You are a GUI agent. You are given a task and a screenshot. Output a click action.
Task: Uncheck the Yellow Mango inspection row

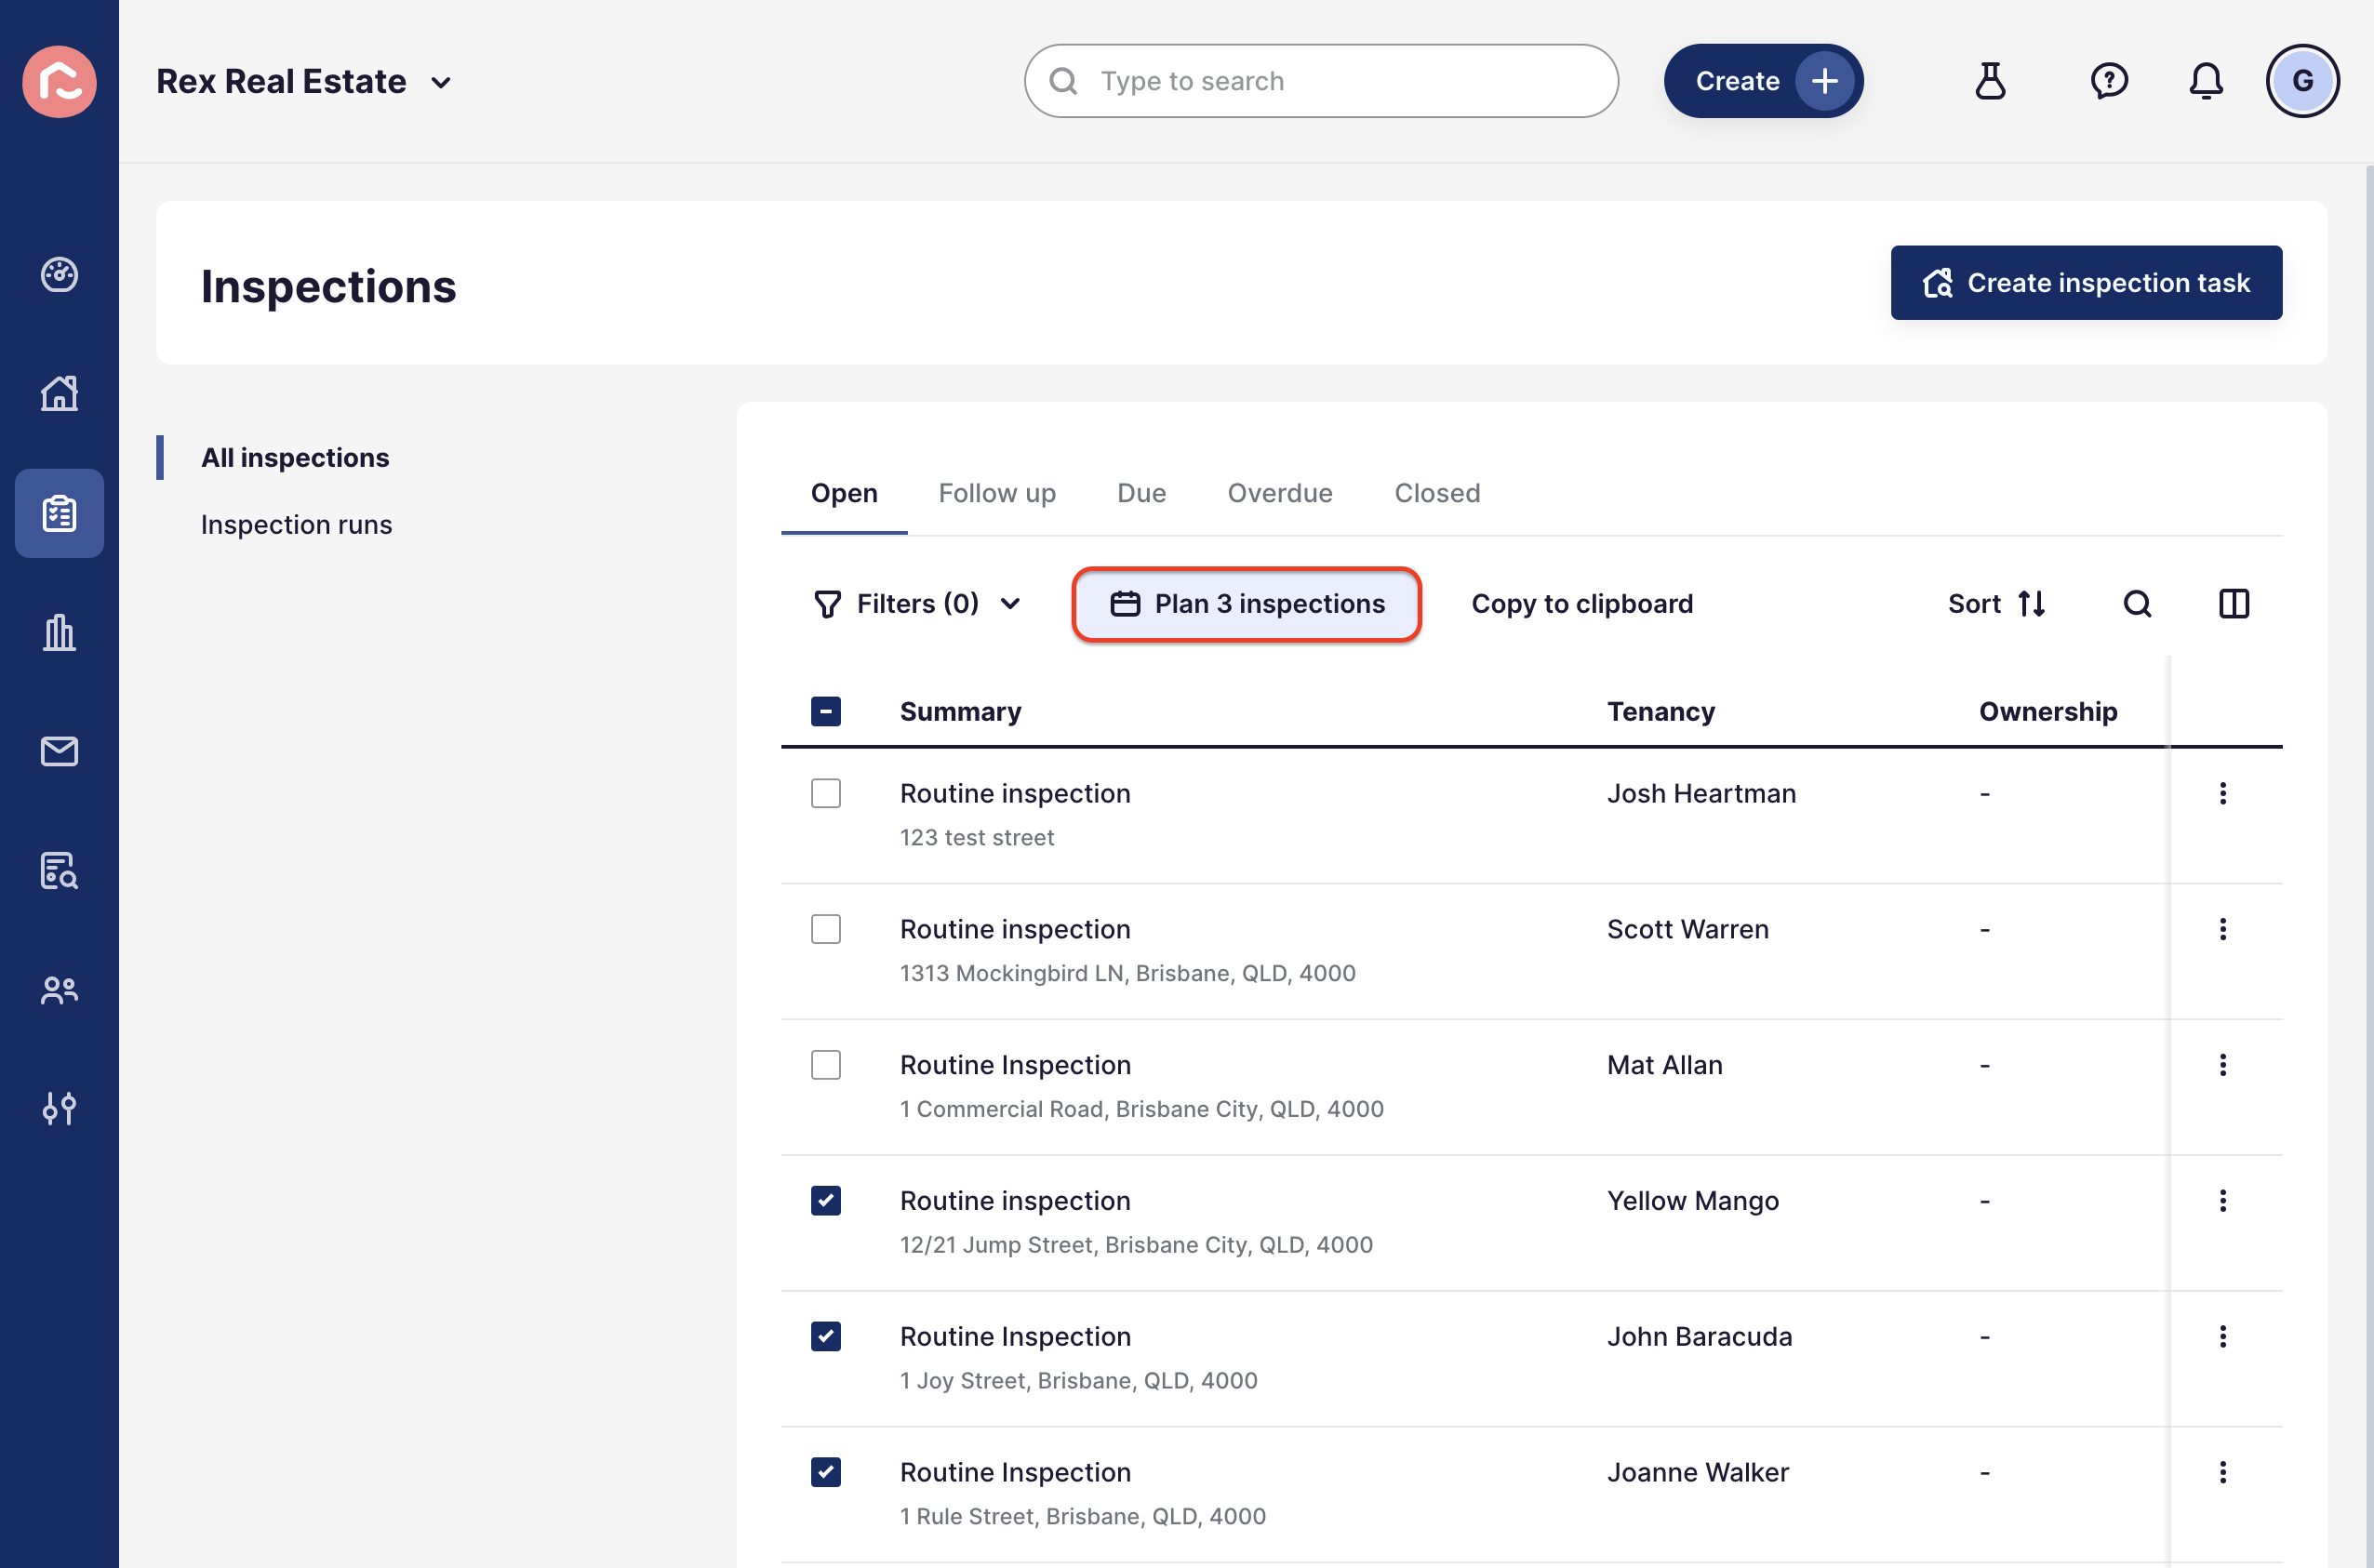click(826, 1201)
